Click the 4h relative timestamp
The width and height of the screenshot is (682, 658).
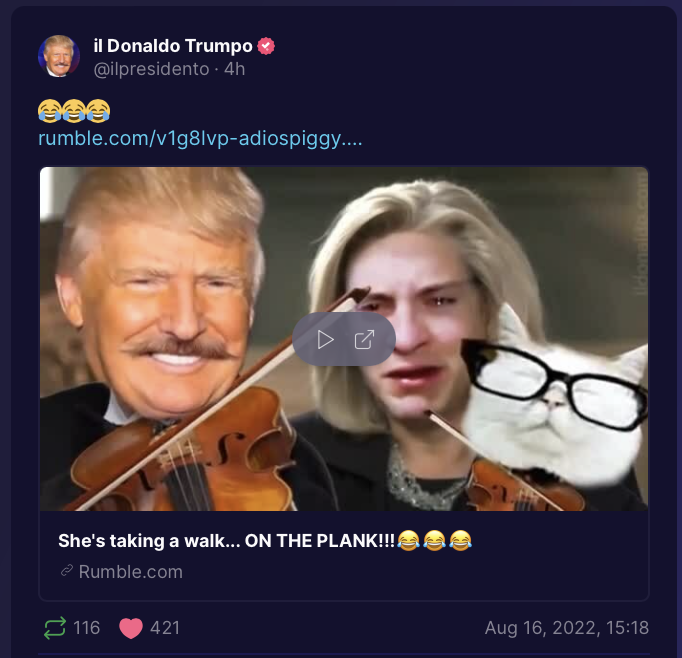[x=234, y=69]
